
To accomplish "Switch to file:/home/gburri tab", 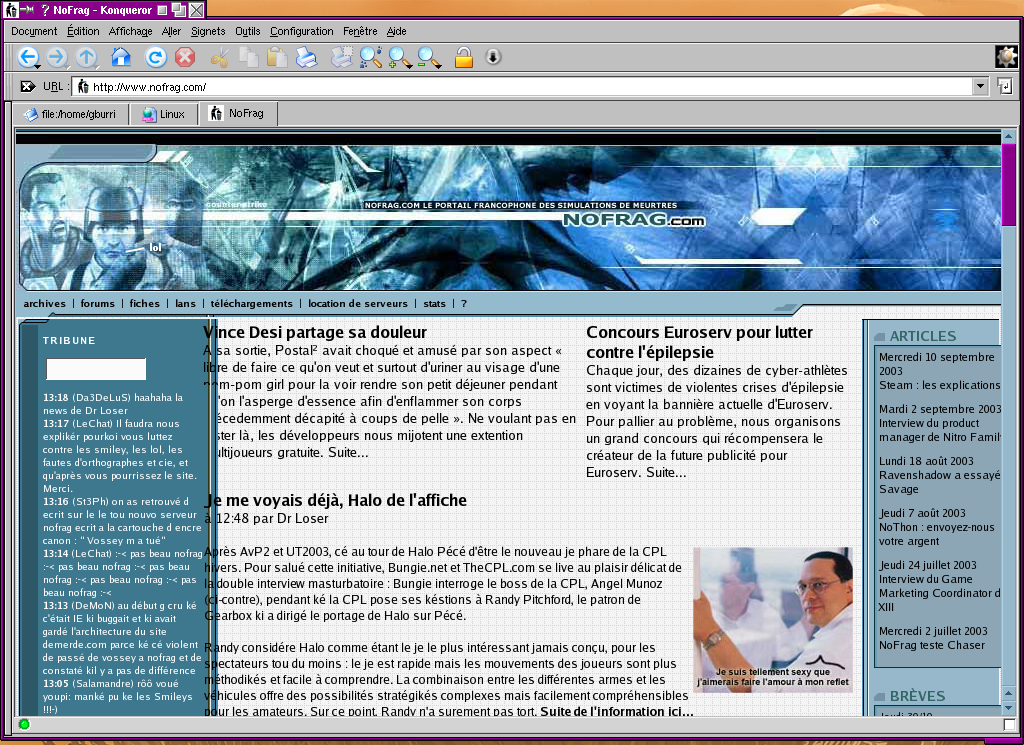I will [x=71, y=114].
